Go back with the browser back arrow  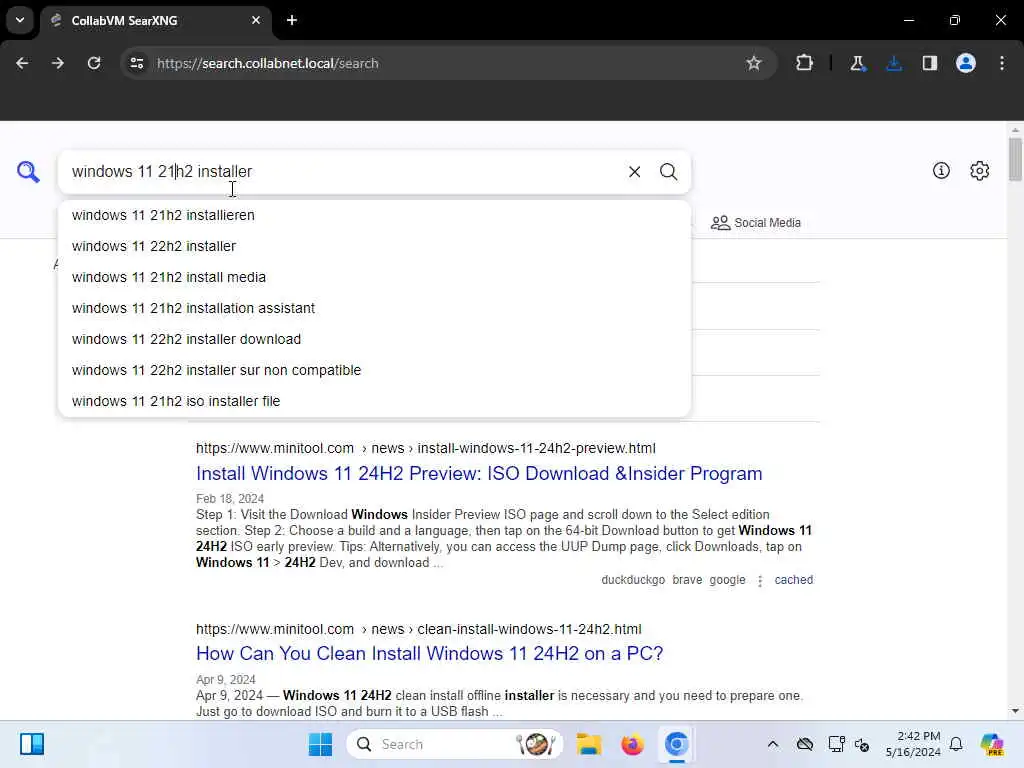[22, 63]
